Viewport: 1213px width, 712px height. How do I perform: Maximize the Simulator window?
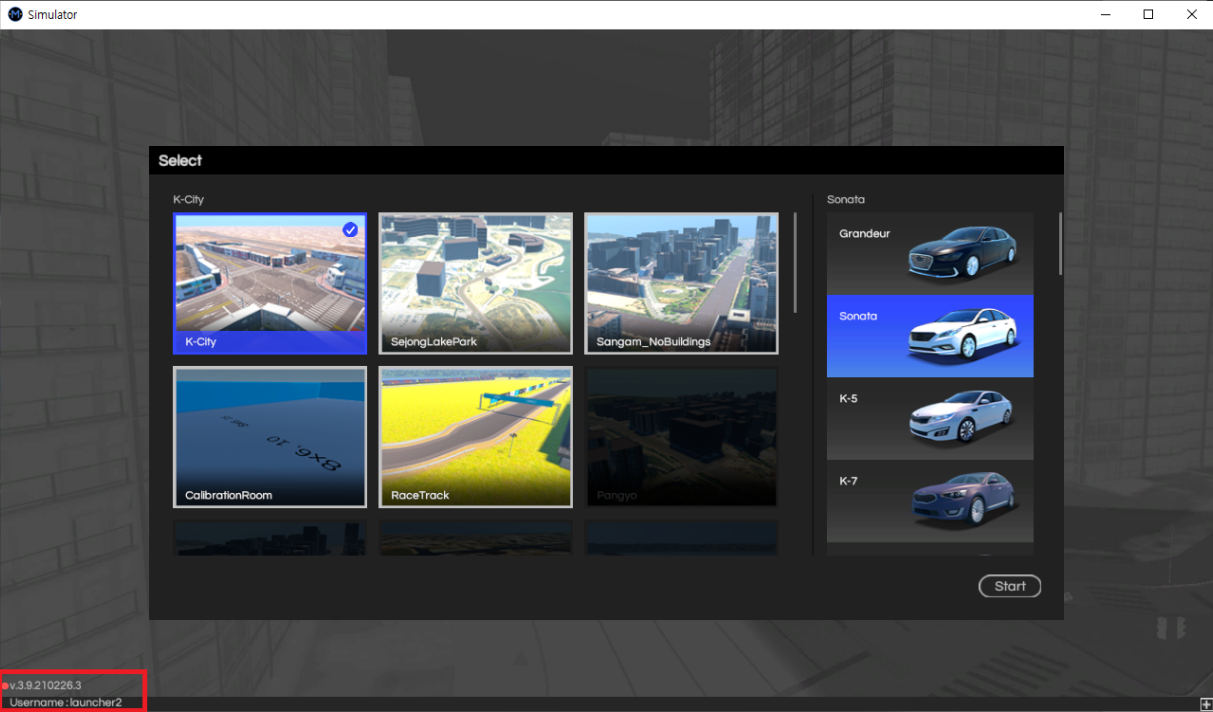click(1148, 14)
